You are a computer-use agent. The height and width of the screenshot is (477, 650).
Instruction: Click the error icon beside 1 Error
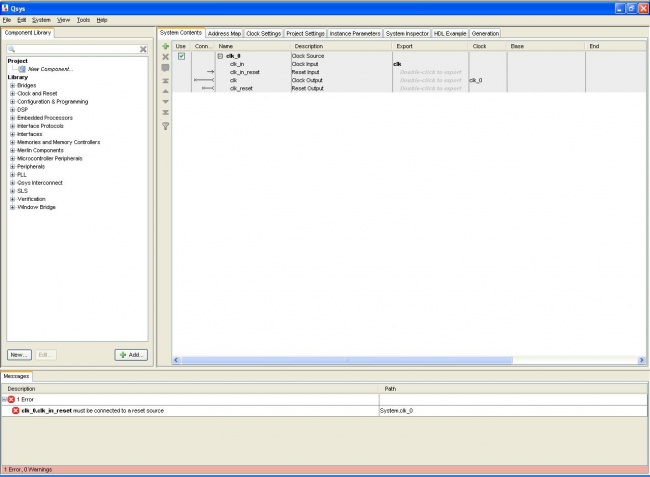point(11,400)
